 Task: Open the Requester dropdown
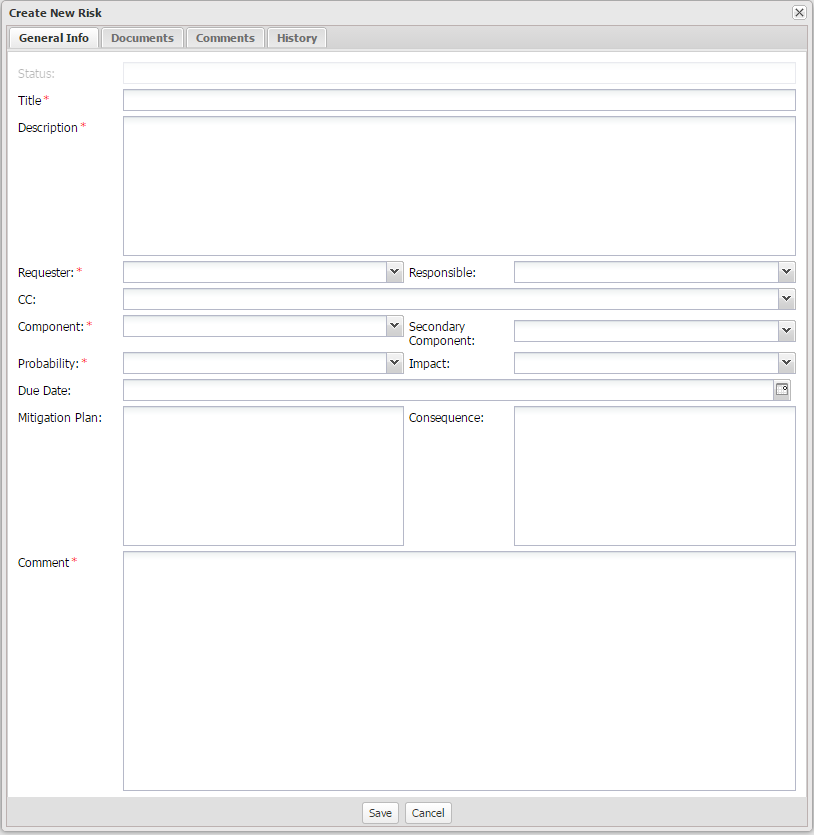(x=394, y=271)
